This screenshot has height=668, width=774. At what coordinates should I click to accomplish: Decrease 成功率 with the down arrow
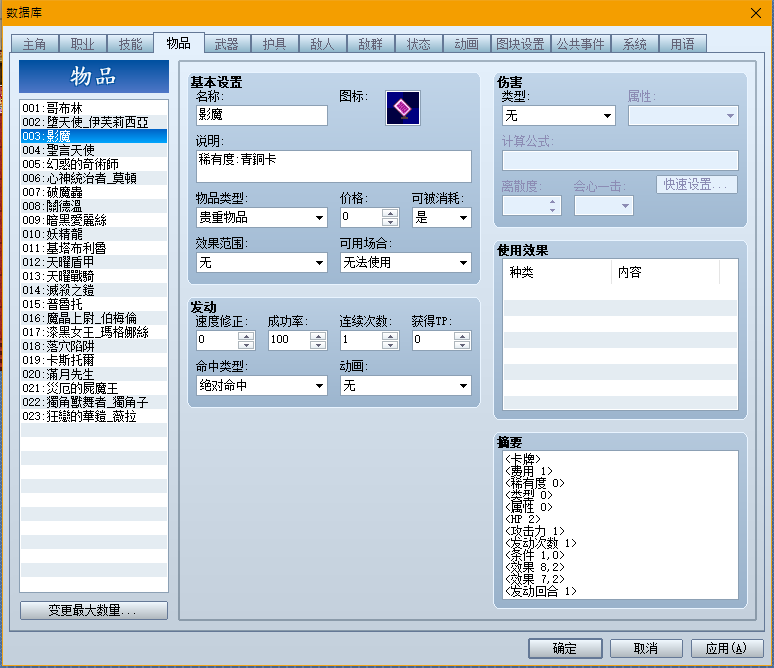click(318, 345)
